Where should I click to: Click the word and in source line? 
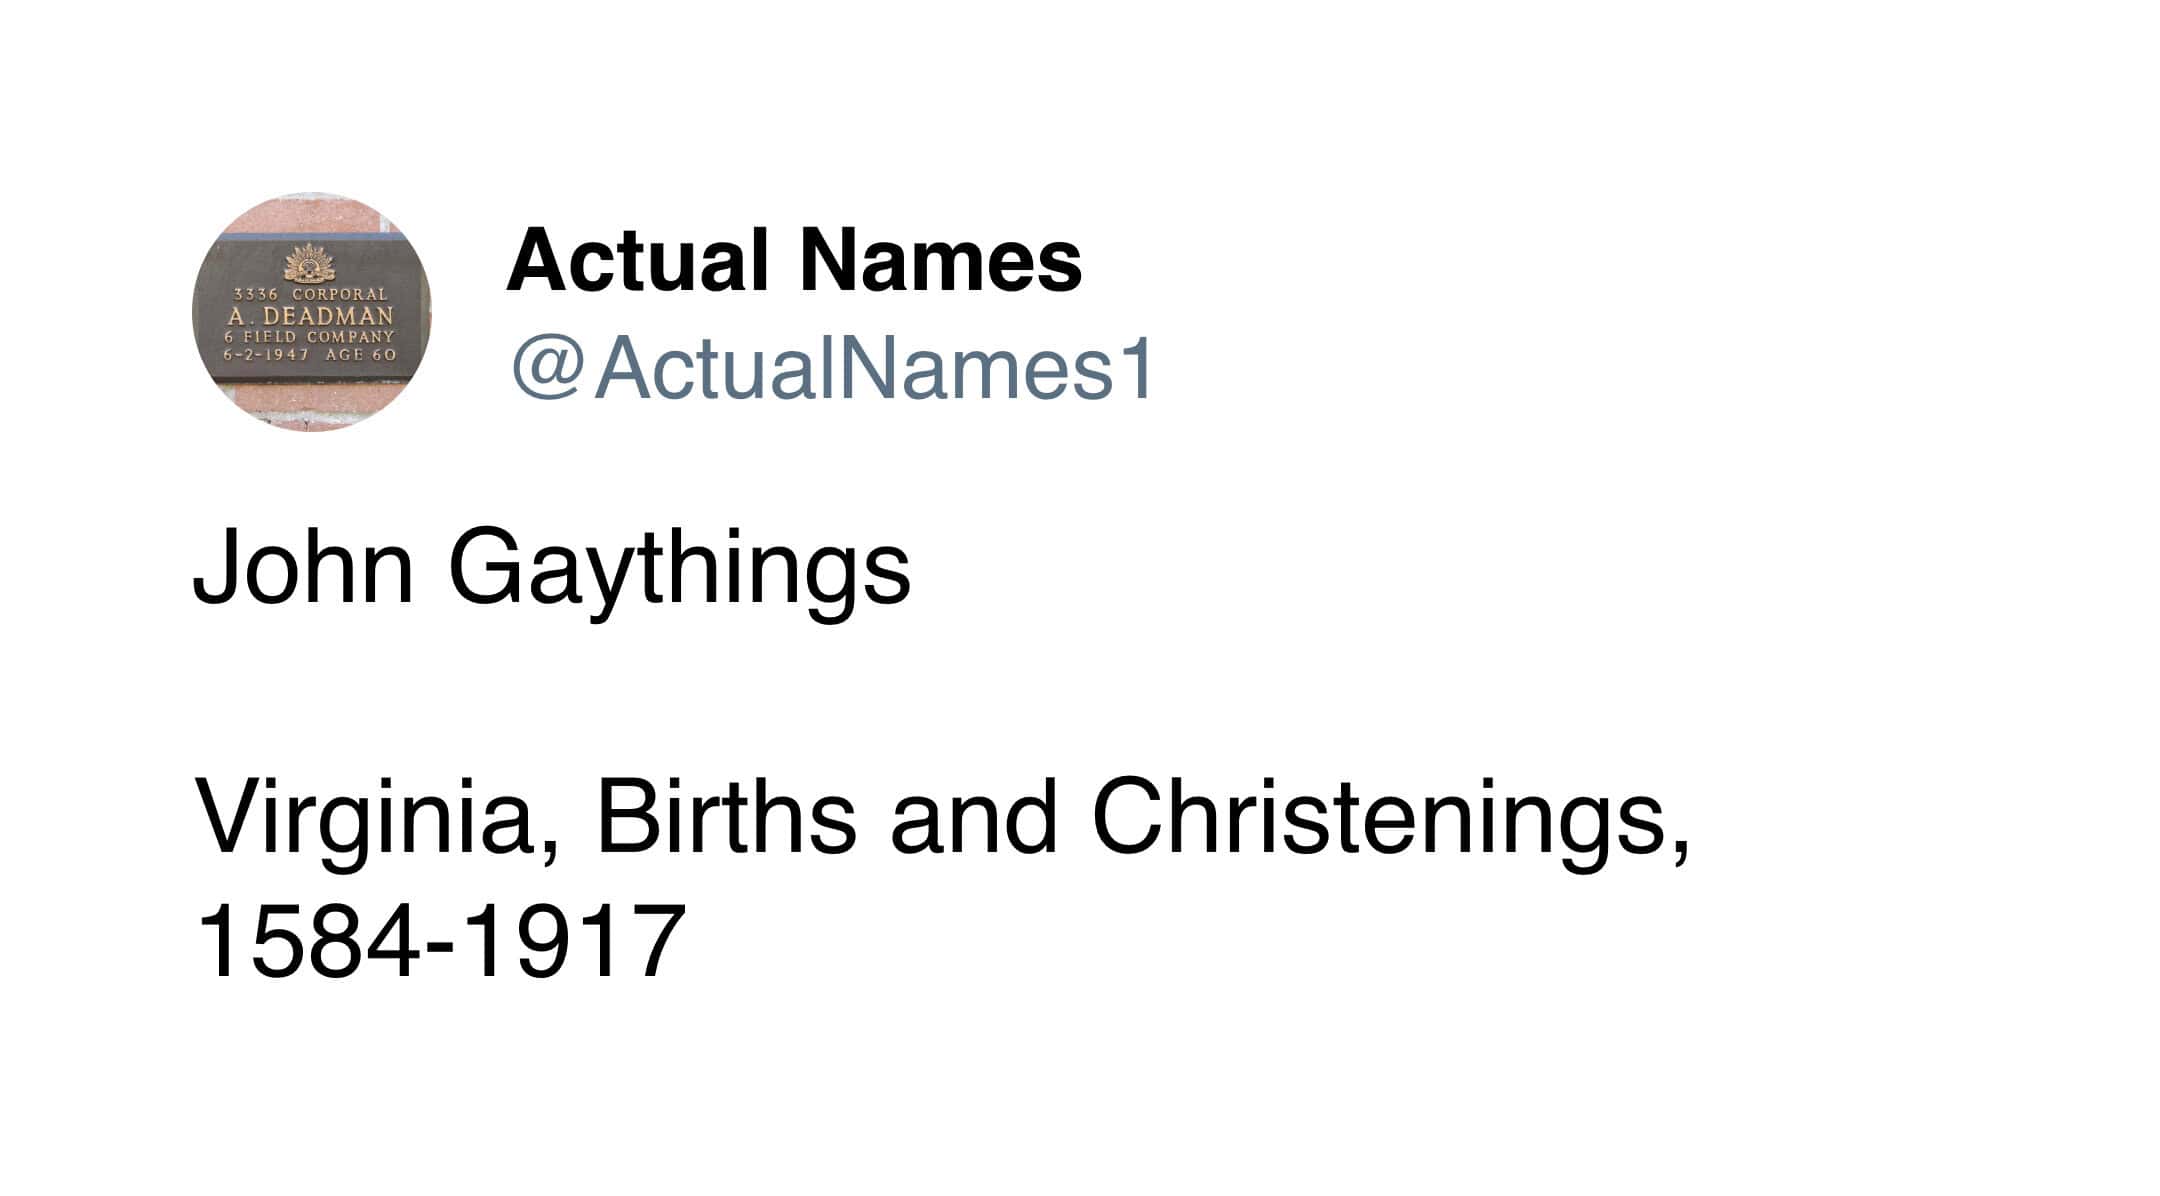973,816
